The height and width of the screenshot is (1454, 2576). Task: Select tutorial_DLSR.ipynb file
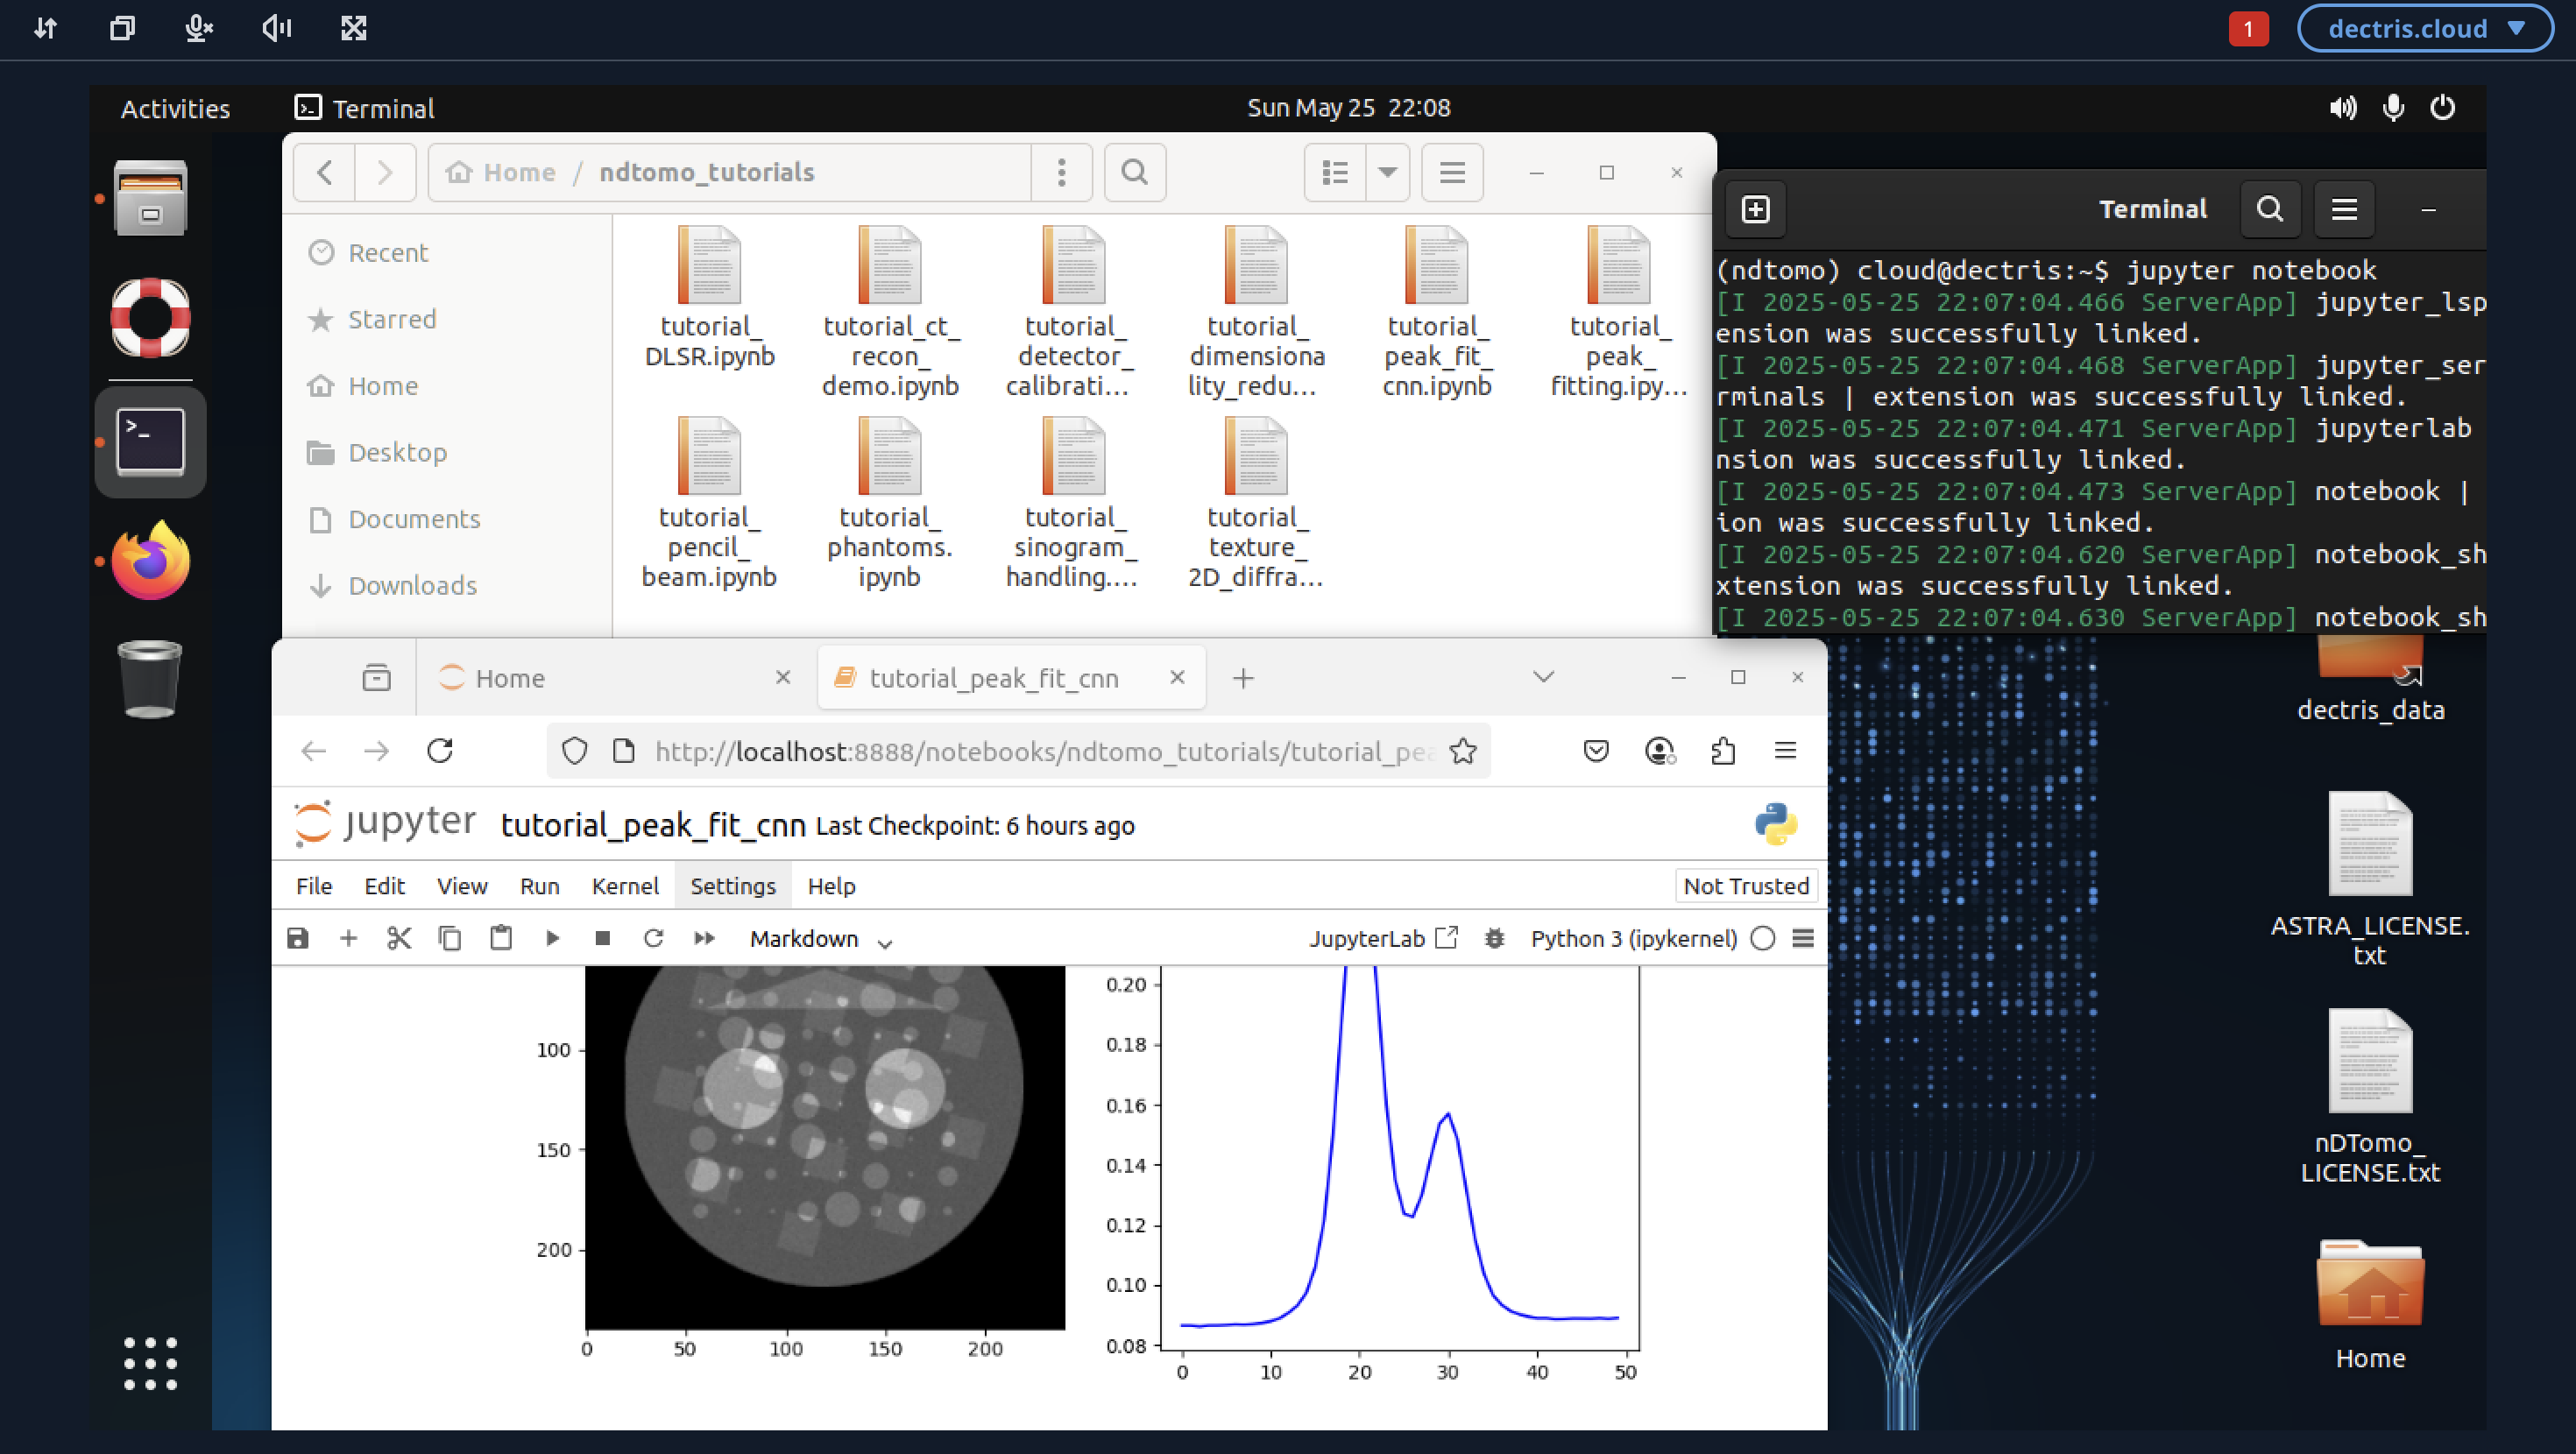pyautogui.click(x=708, y=298)
